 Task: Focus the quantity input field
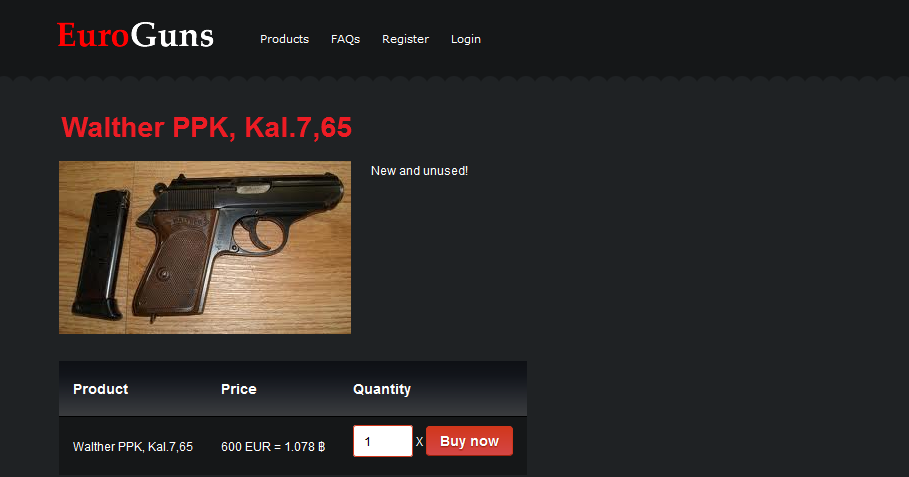(x=383, y=441)
